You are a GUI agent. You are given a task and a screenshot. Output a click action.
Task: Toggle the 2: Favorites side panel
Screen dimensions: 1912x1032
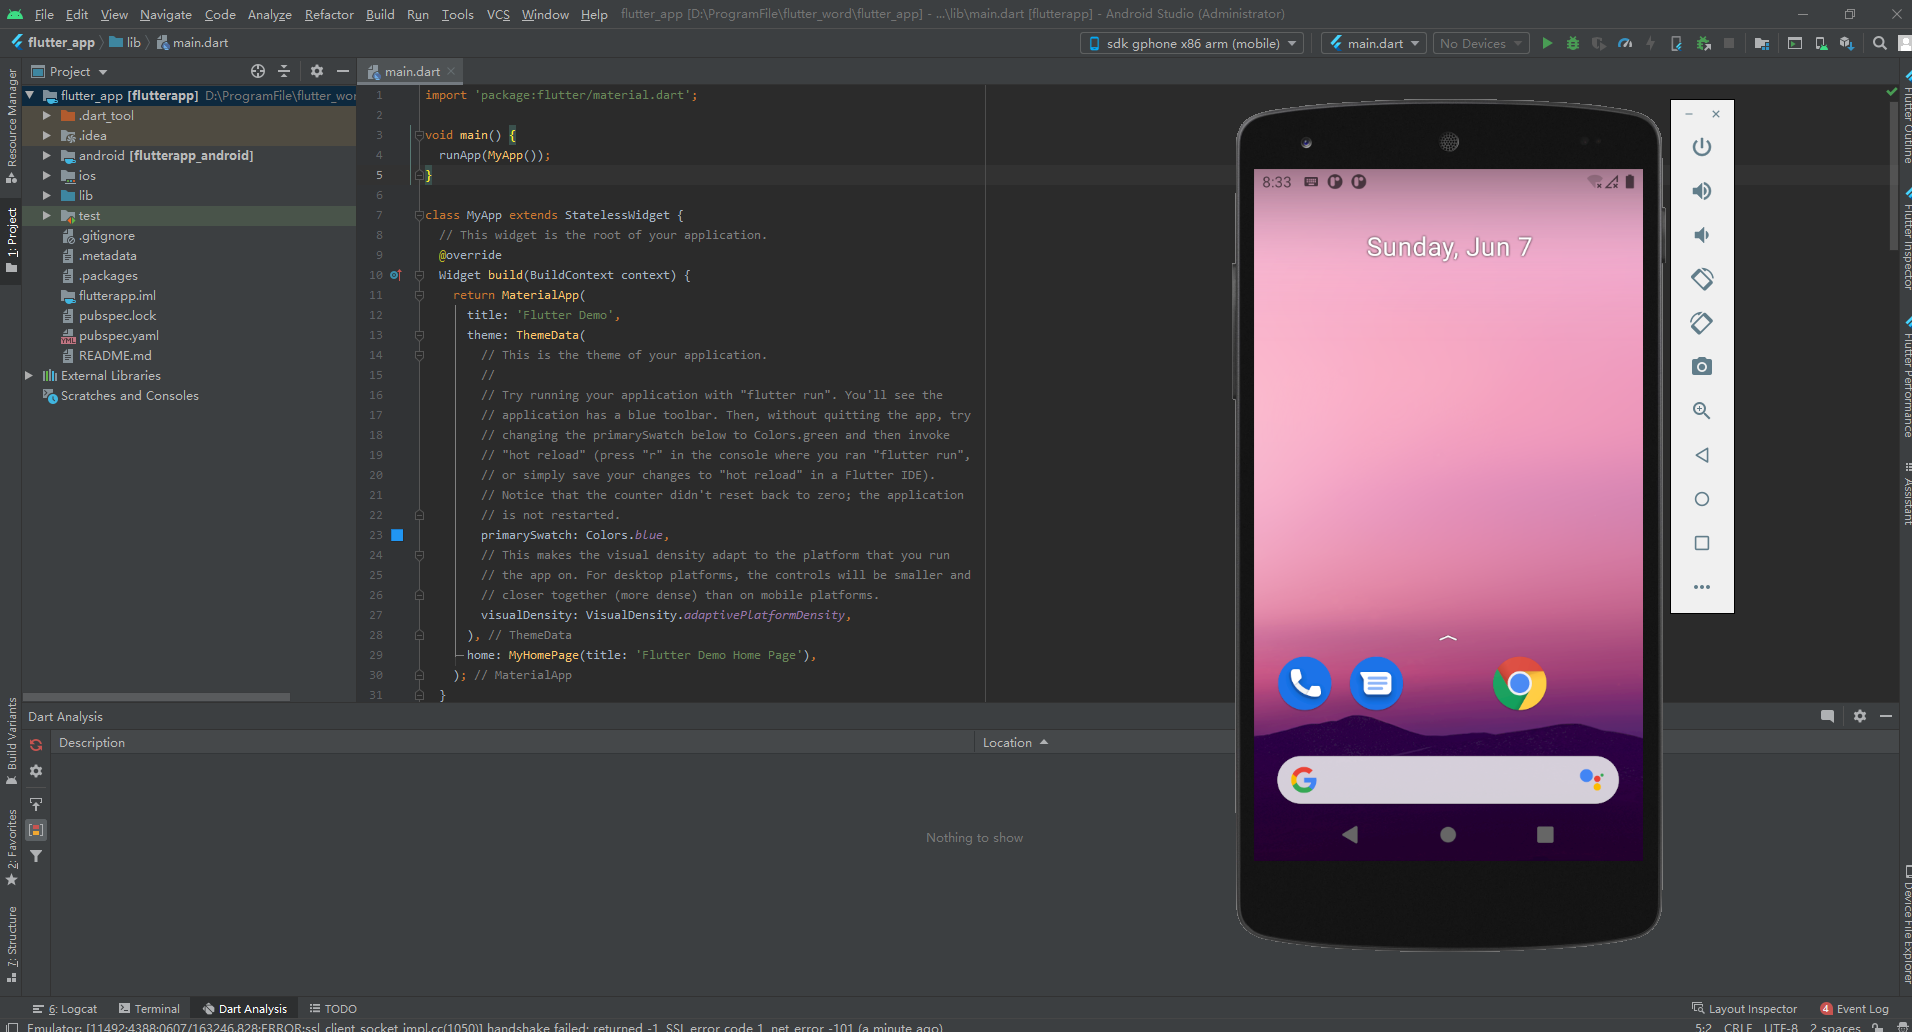(x=11, y=848)
